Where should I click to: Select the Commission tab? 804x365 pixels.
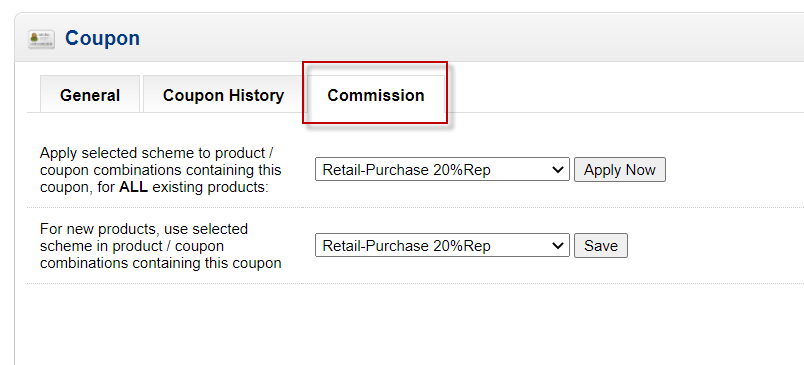tap(375, 95)
